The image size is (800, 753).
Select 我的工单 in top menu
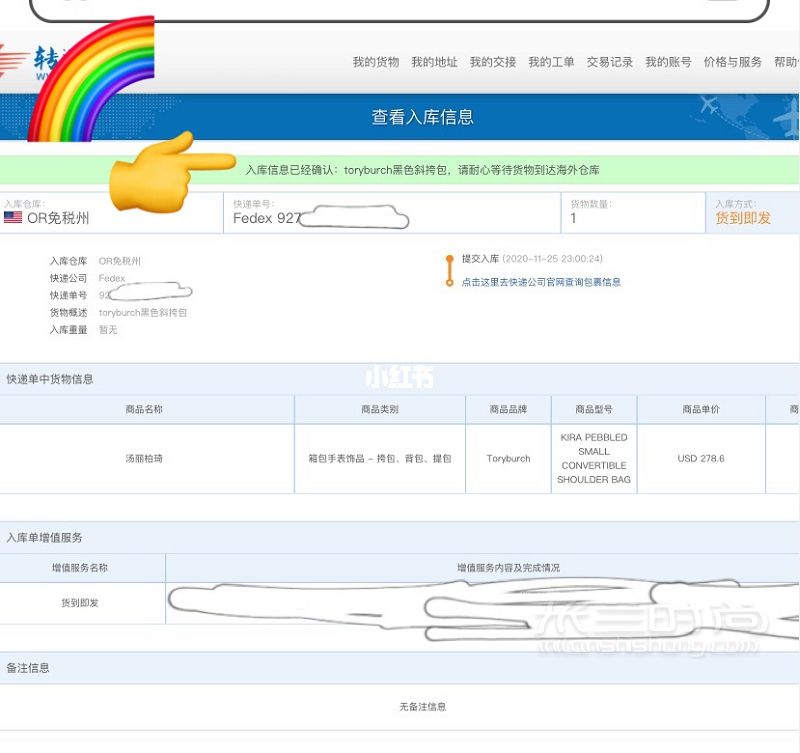click(551, 62)
